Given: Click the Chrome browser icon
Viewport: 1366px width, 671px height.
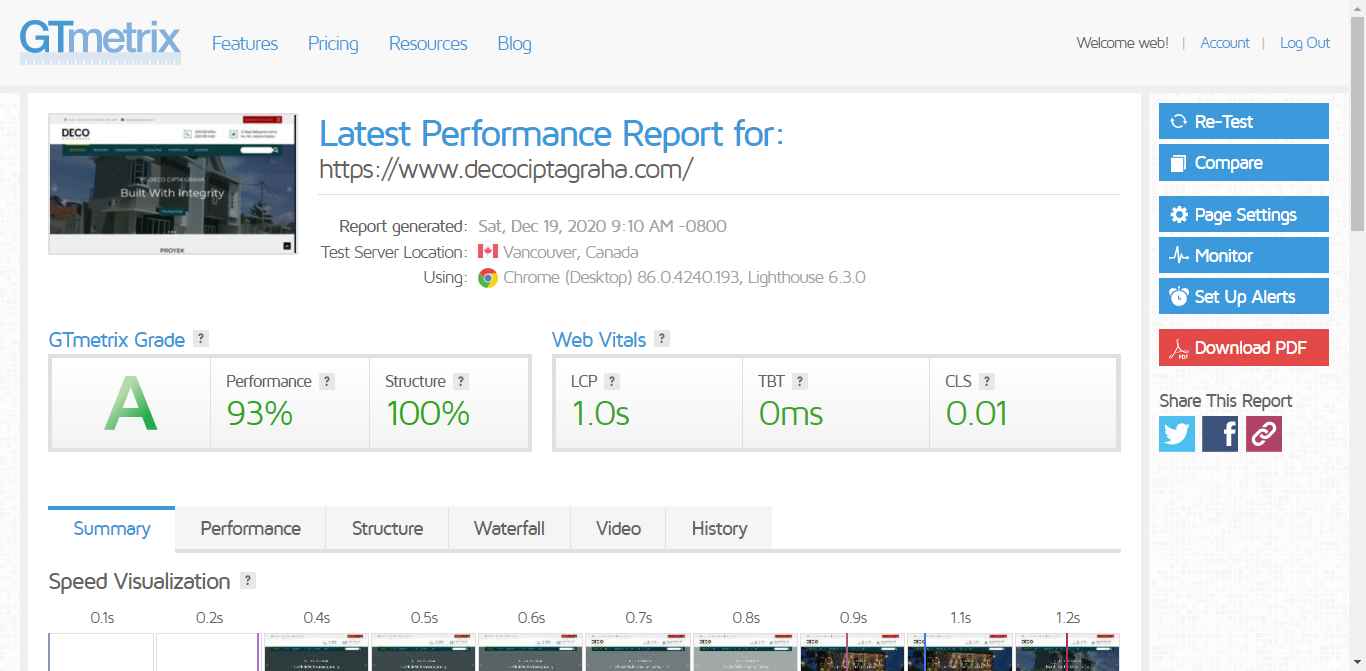Looking at the screenshot, I should pyautogui.click(x=488, y=278).
